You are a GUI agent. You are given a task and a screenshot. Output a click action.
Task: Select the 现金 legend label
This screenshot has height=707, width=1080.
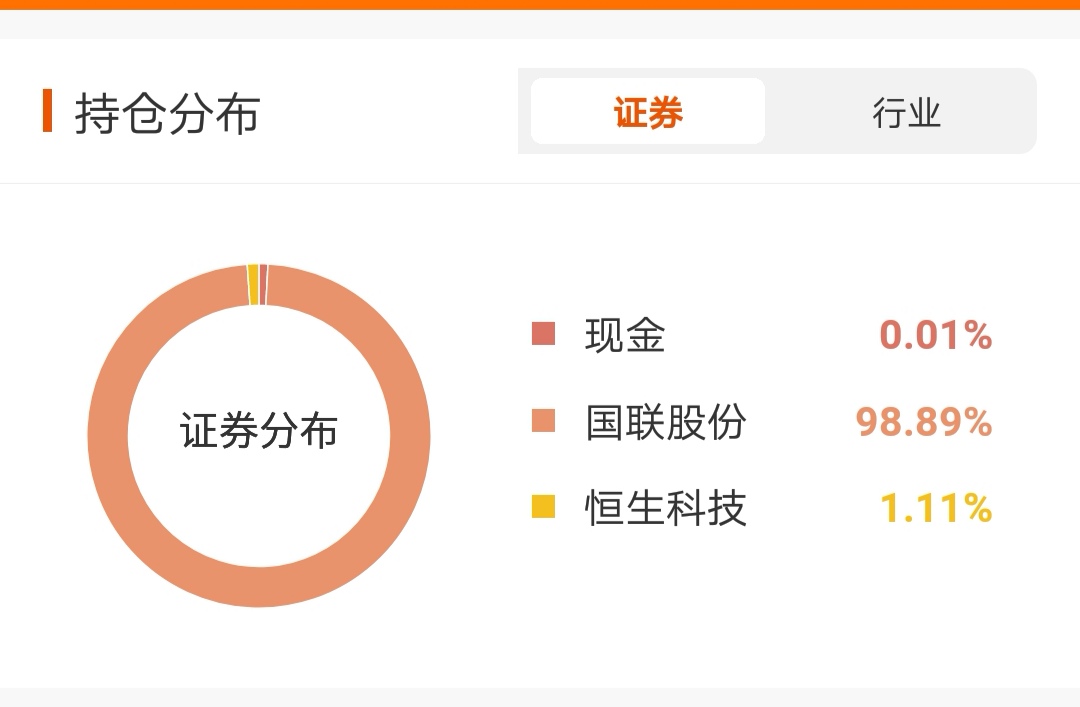tap(625, 335)
